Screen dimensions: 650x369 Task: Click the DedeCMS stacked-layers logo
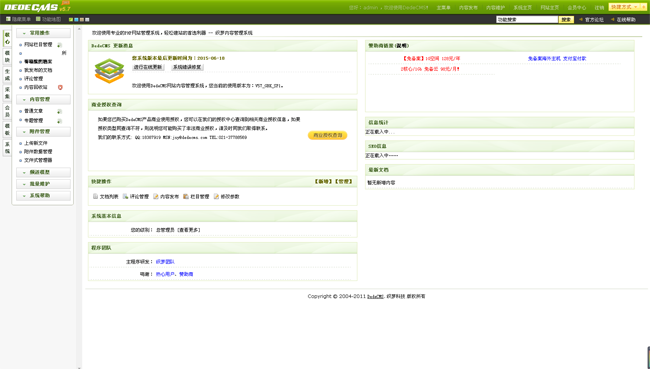(109, 71)
